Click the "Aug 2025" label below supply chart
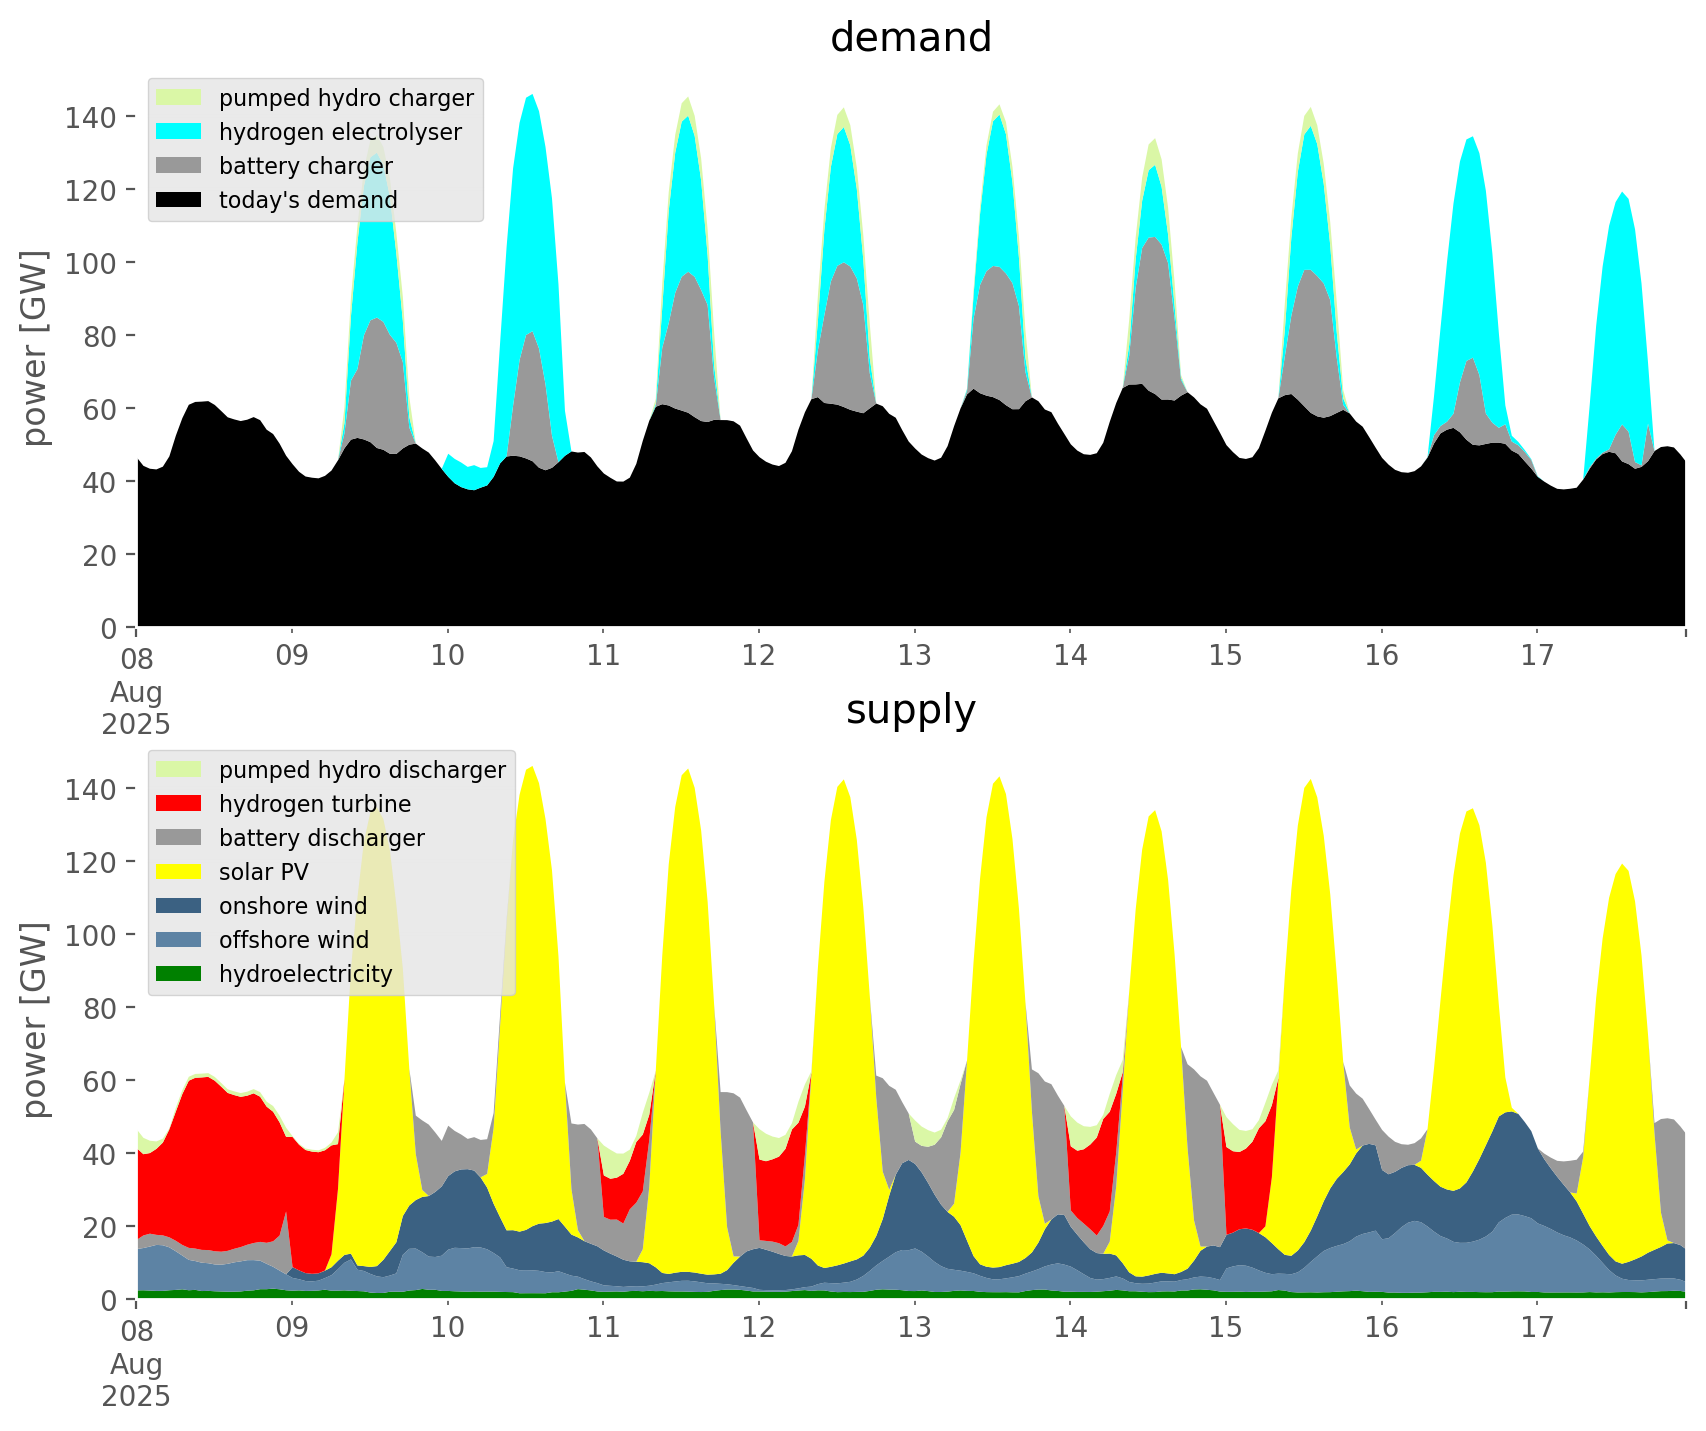This screenshot has height=1431, width=1706. click(136, 1380)
